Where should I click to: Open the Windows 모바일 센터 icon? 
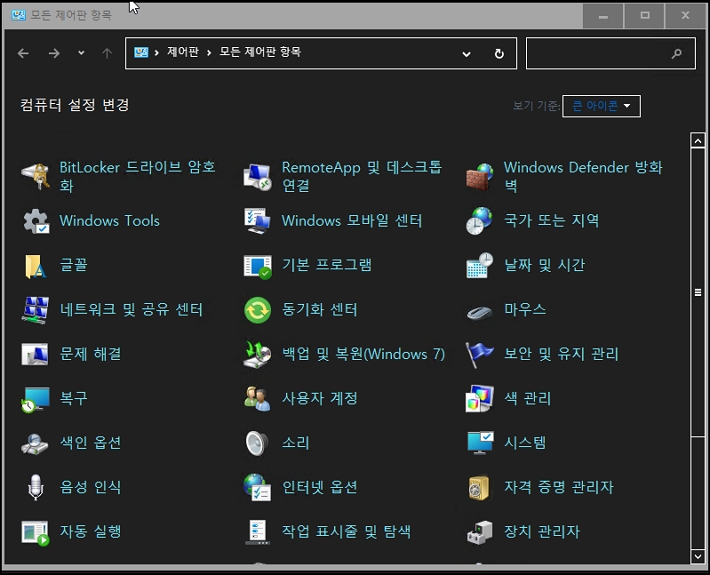point(258,221)
